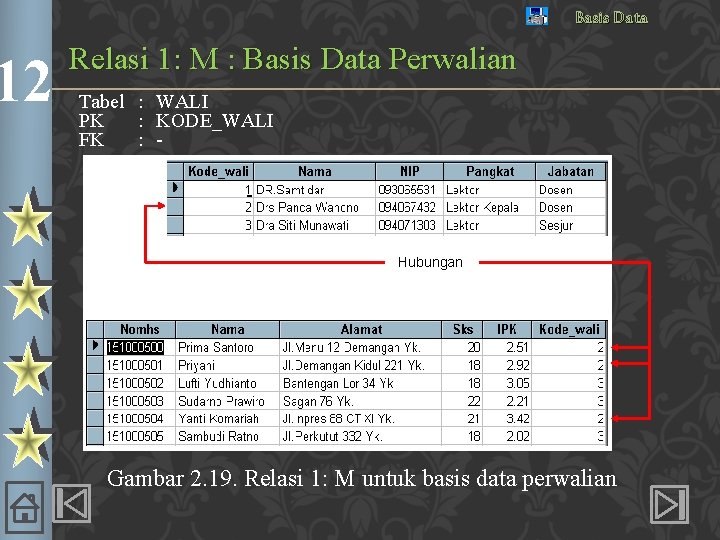Click the Sks column header
Screen dimensions: 720x540
[462, 329]
